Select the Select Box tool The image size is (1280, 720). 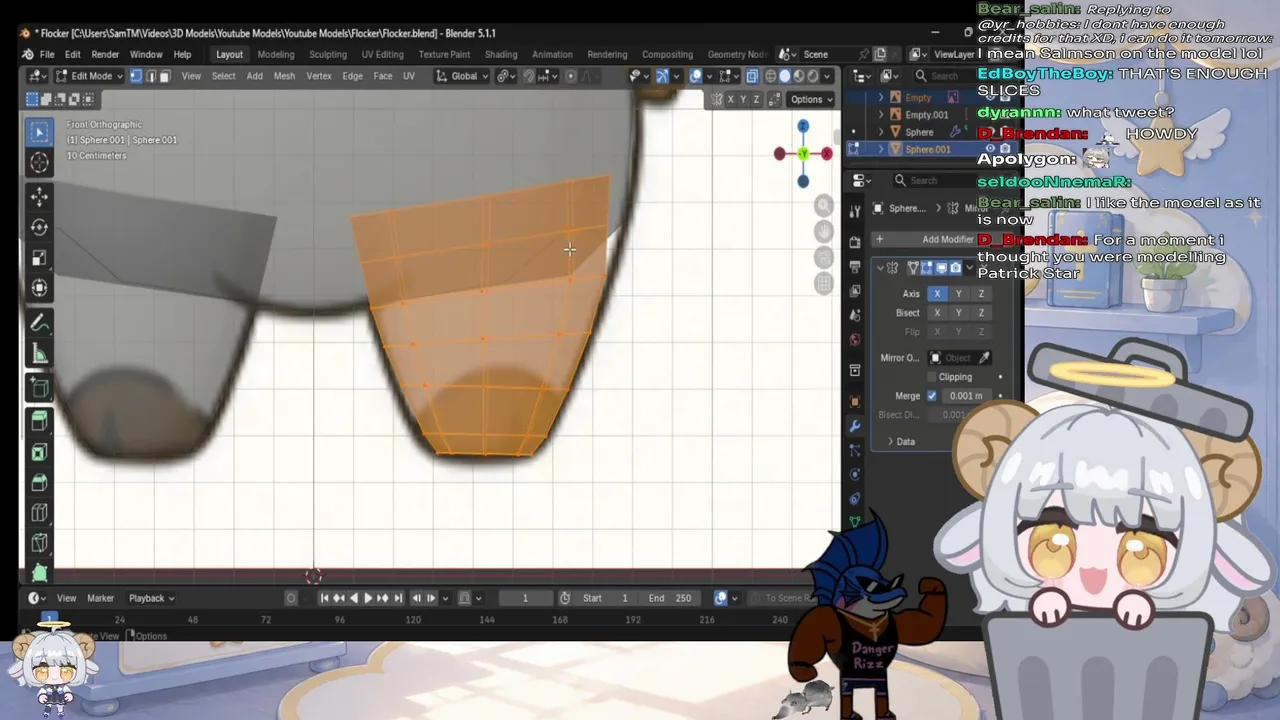[40, 132]
